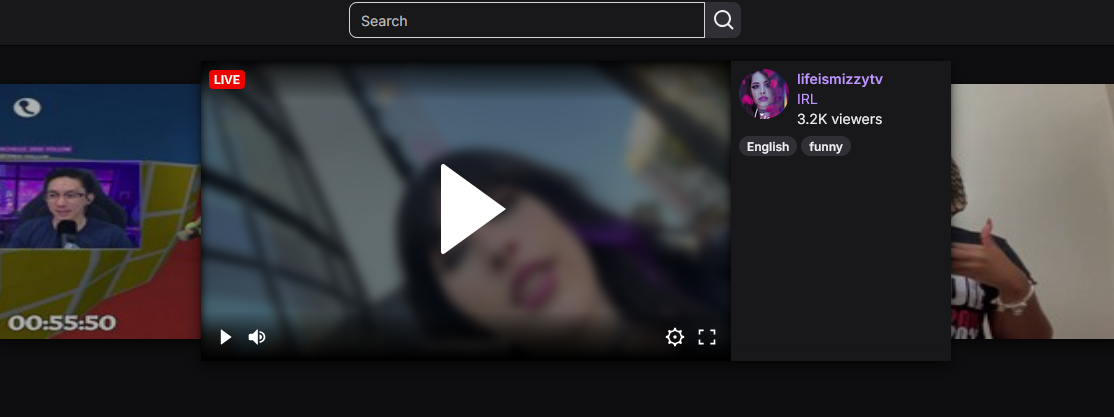Screen dimensions: 1114x417
Task: Click the magnifying glass search button
Action: (723, 20)
